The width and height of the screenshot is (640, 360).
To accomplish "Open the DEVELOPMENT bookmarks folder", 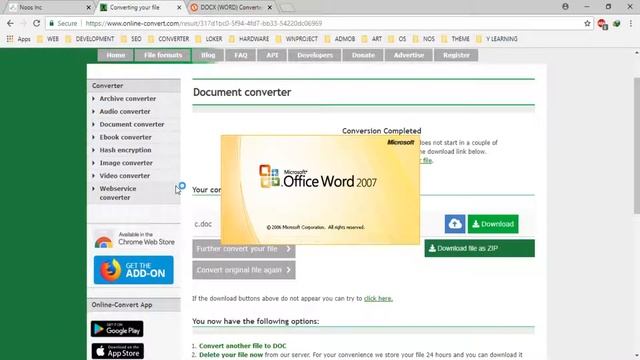I will 90,39.
